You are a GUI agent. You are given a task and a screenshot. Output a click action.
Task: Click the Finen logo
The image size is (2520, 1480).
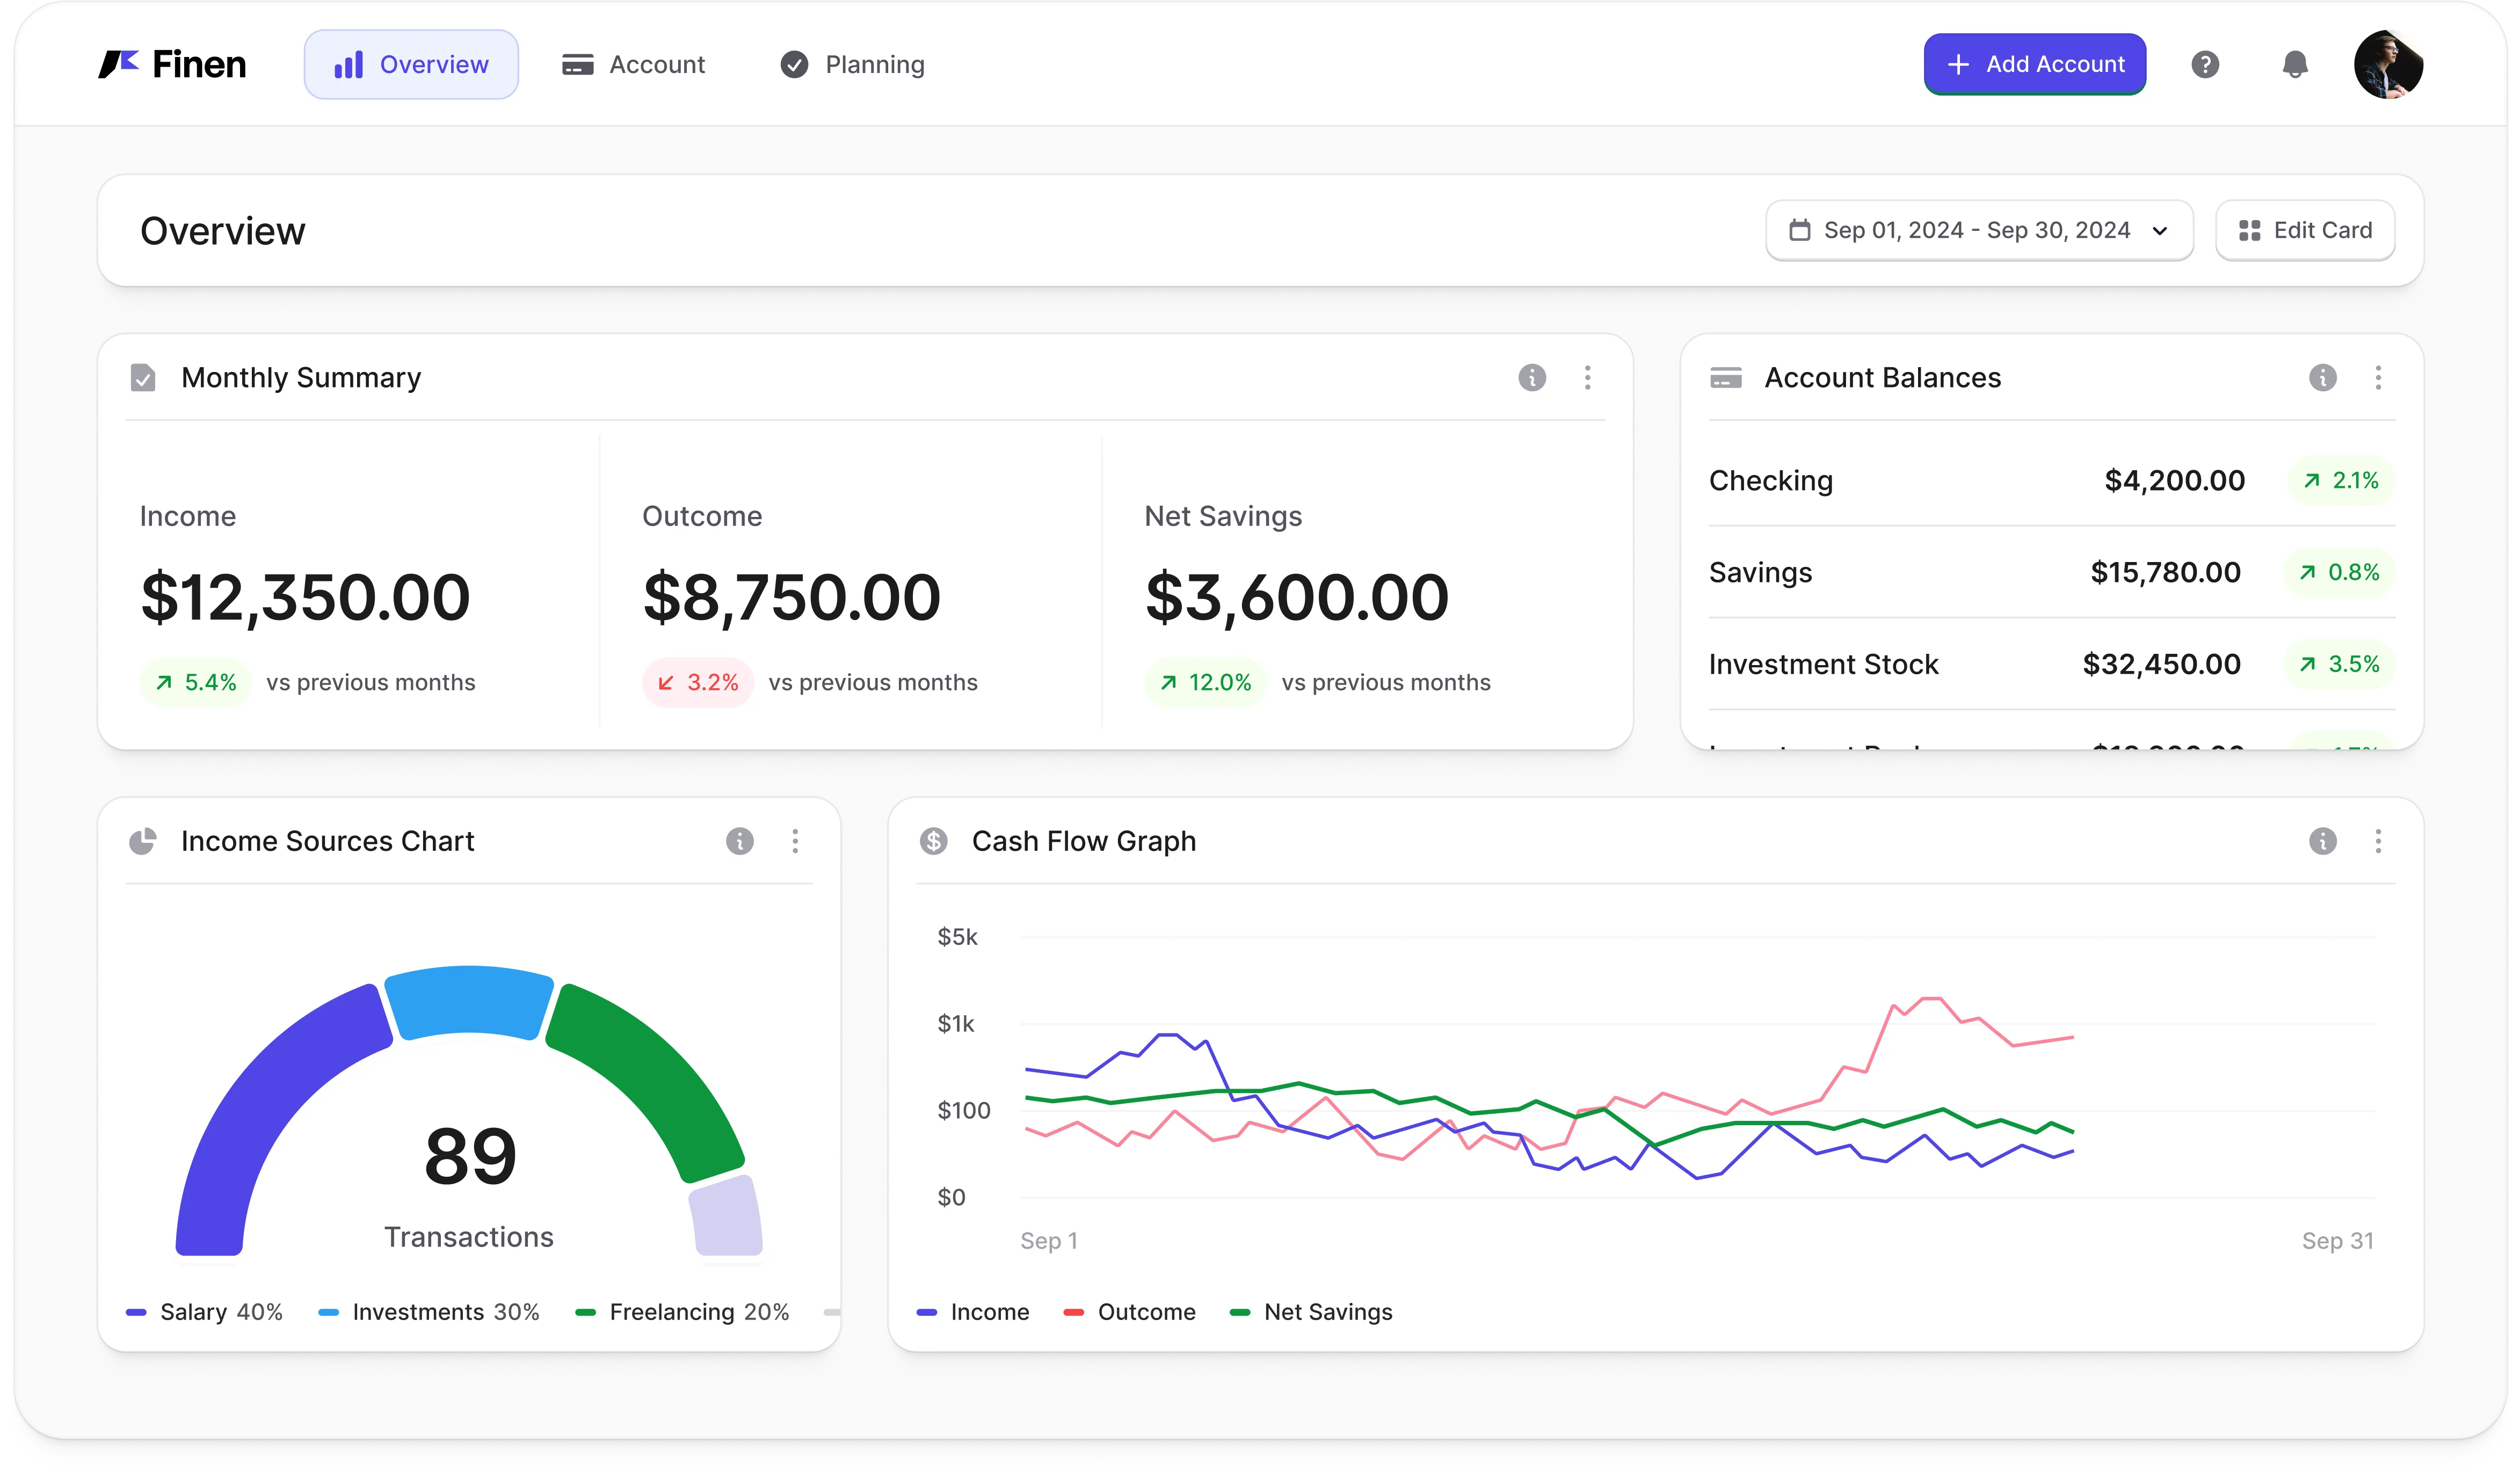(x=173, y=65)
